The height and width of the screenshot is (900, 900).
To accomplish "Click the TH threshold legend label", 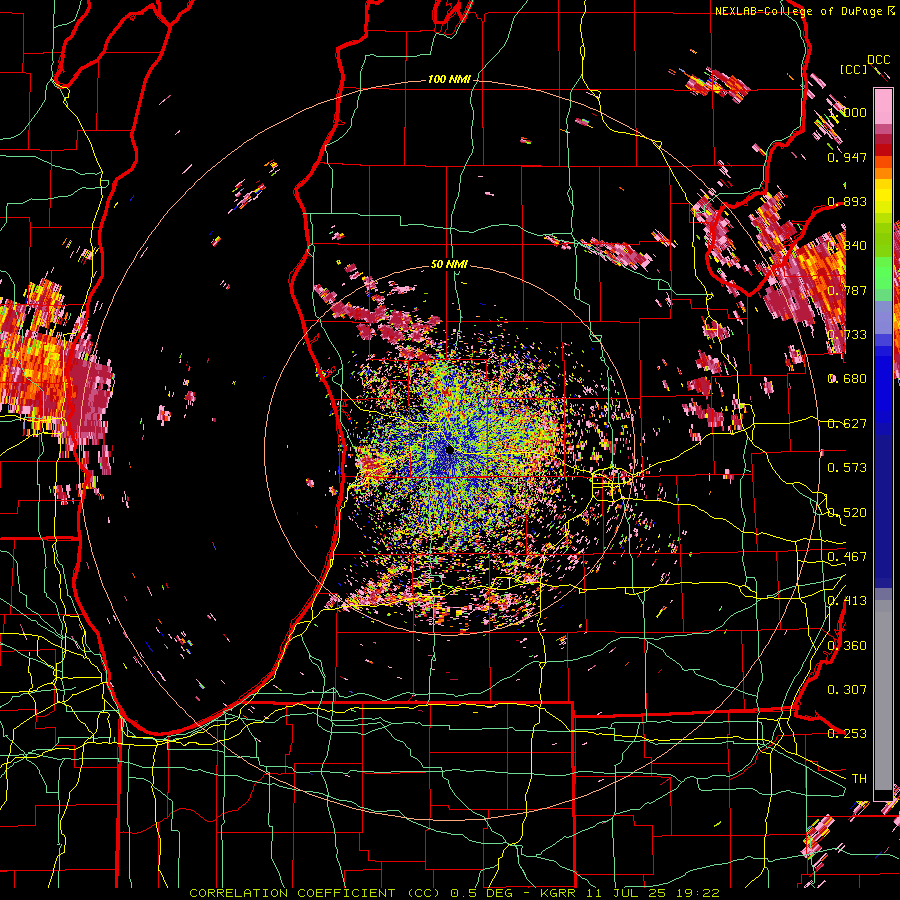I will 859,778.
